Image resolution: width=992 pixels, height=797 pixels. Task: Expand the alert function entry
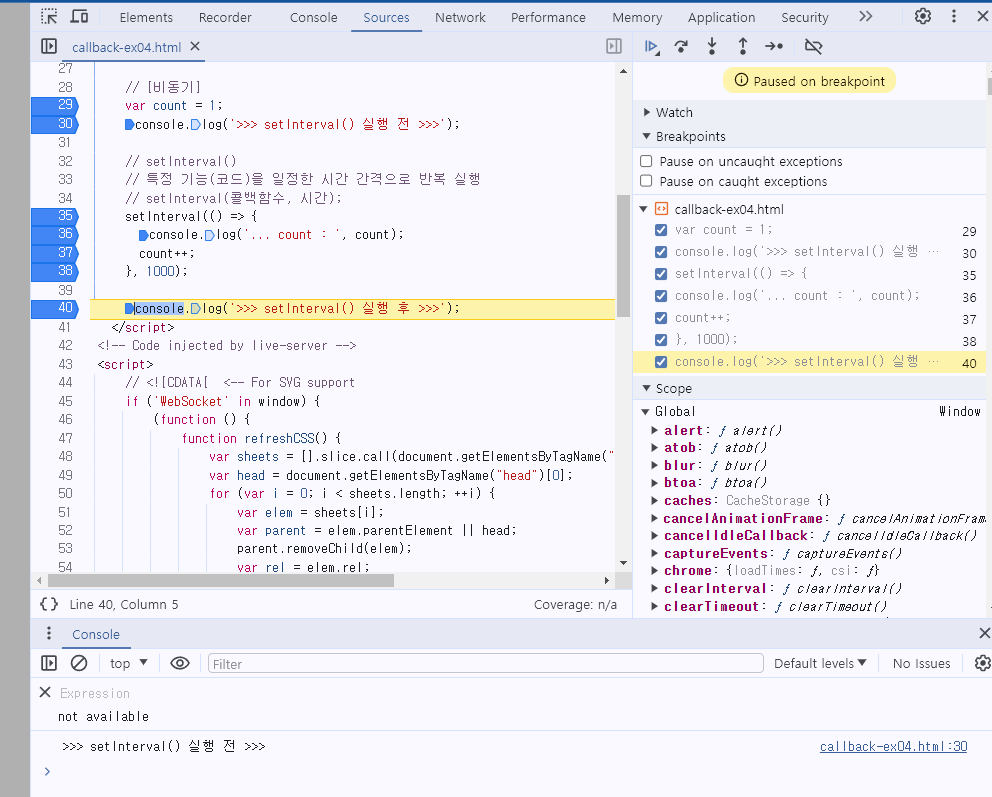pyautogui.click(x=655, y=430)
